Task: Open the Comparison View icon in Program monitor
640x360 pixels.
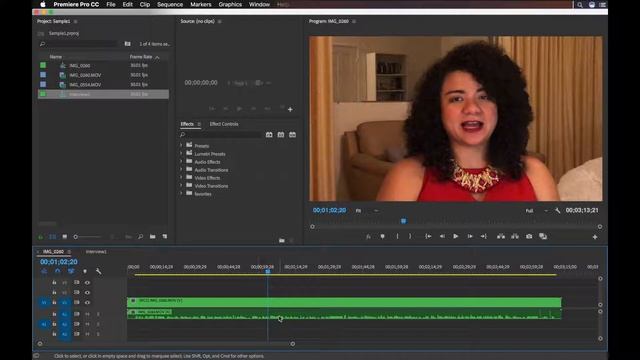Action: [x=543, y=236]
